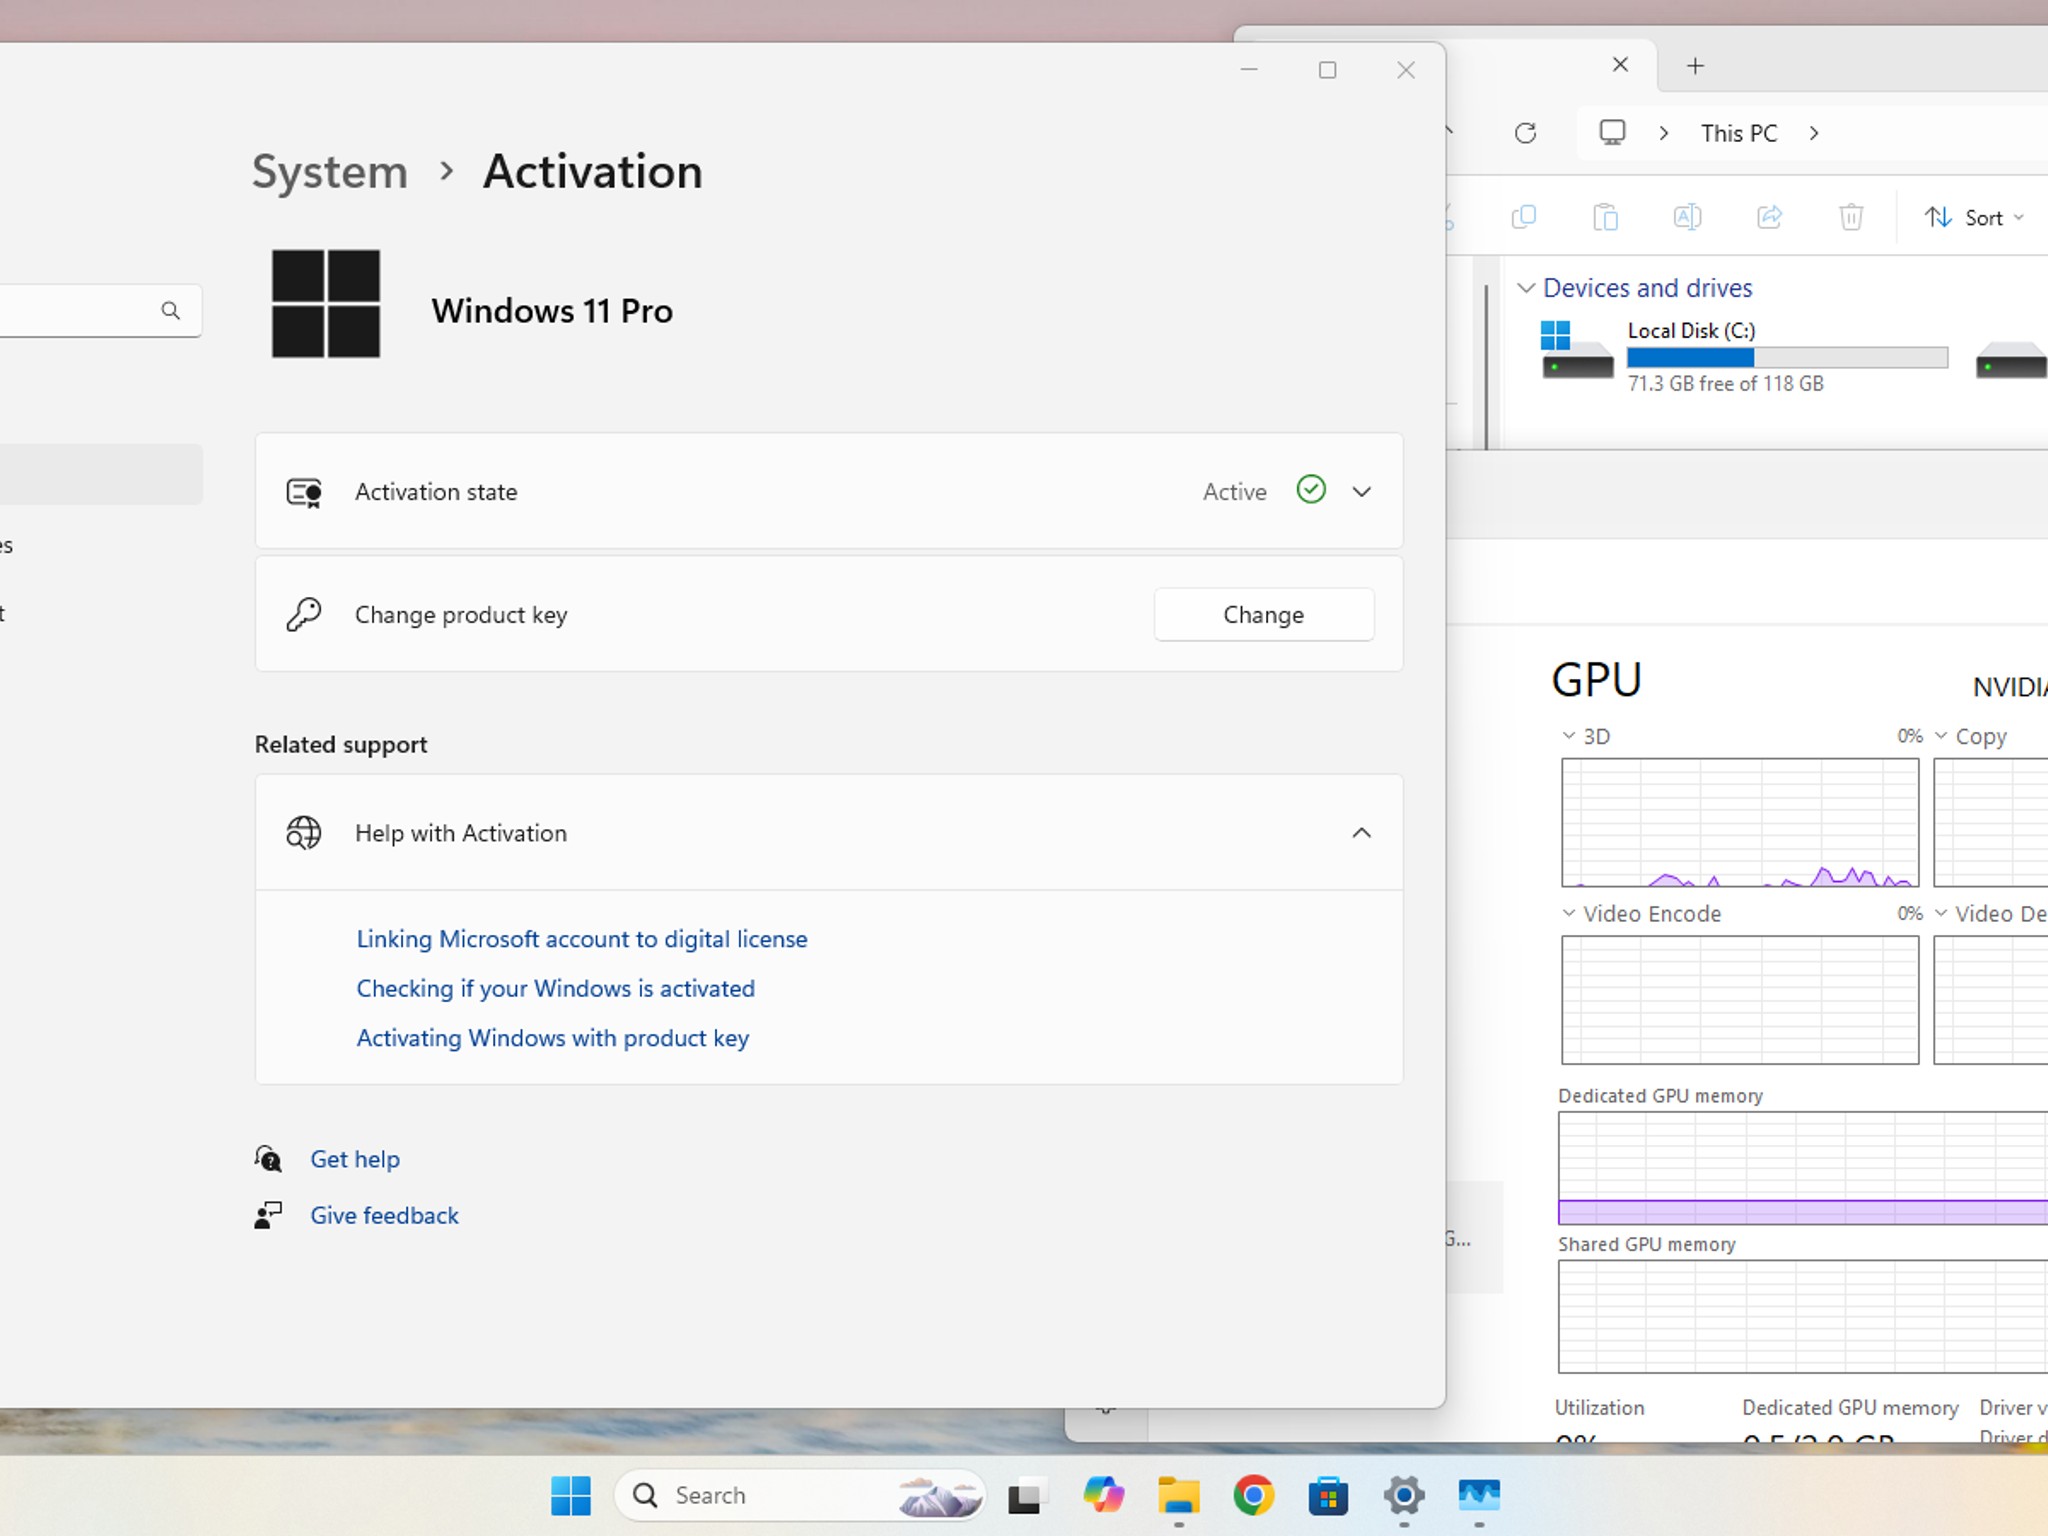Click the Give feedback person icon
The width and height of the screenshot is (2048, 1536).
point(268,1215)
